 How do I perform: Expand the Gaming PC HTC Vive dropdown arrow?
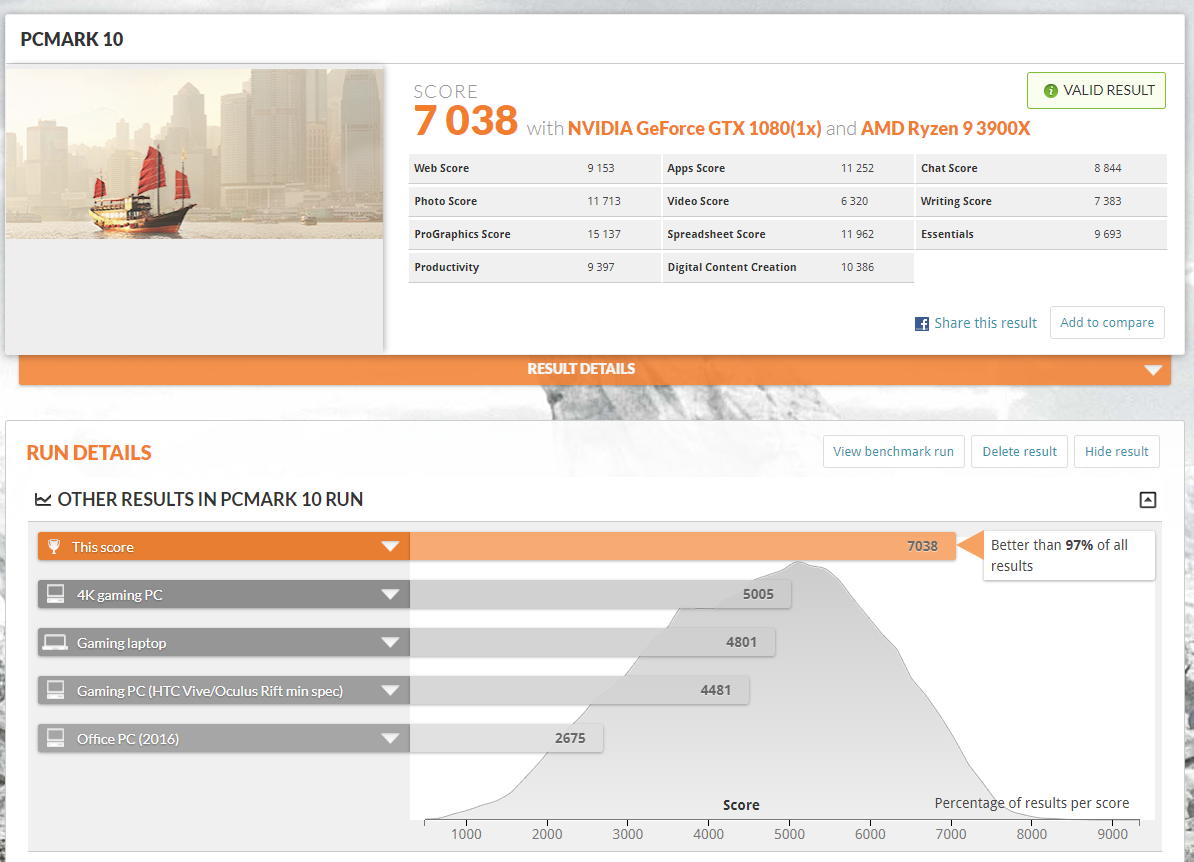point(390,691)
